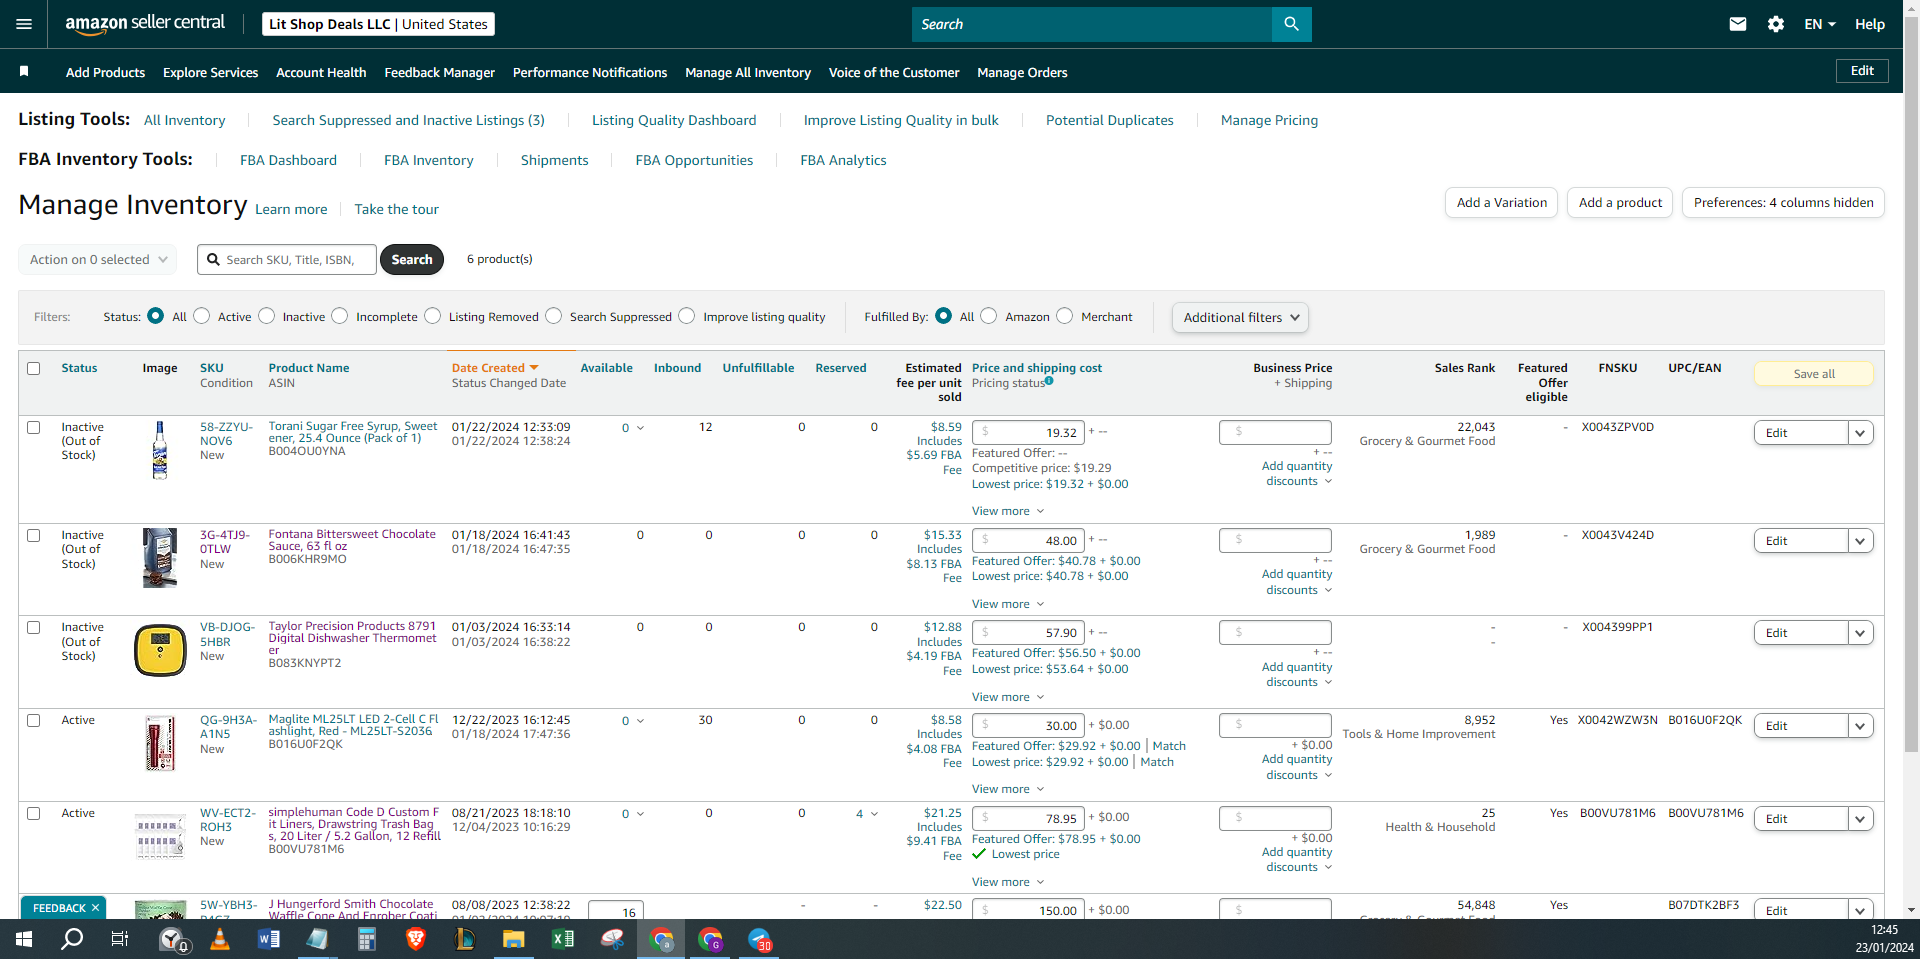Open Snipping Tool from taskbar

pyautogui.click(x=612, y=940)
